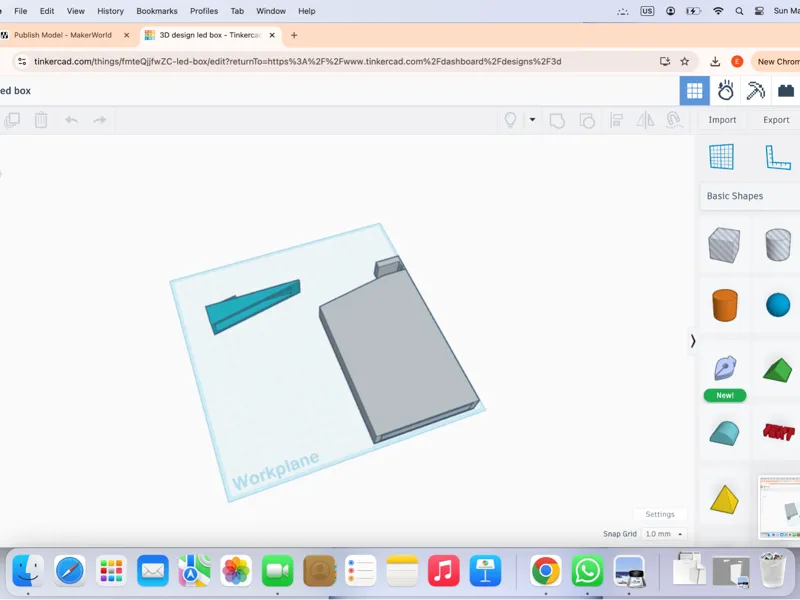Collapse the shapes panel with the chevron
Screen dimensions: 800x600
(x=693, y=341)
